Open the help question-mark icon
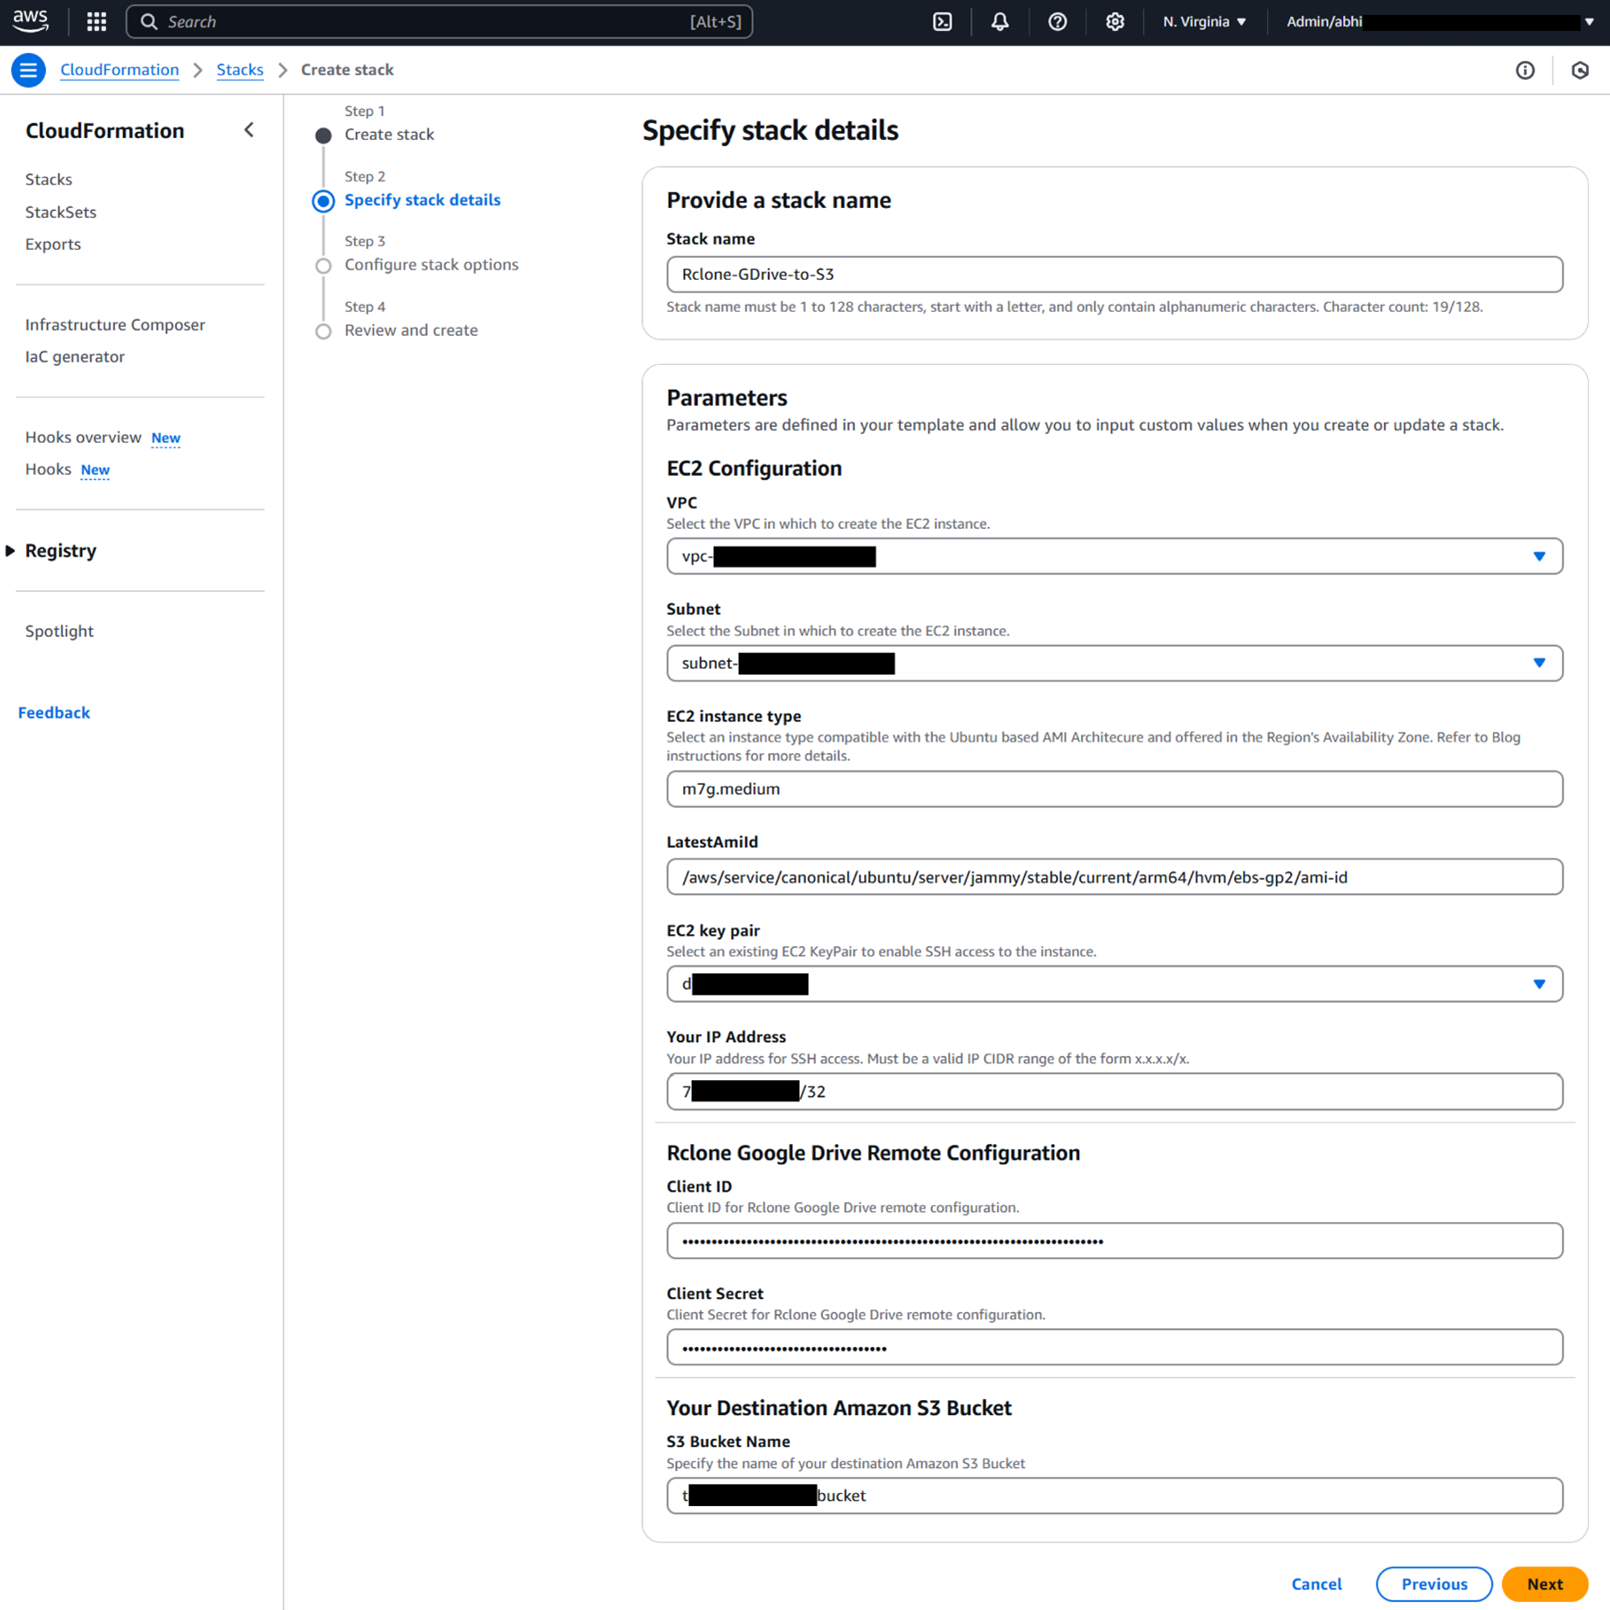1610x1610 pixels. (1057, 21)
